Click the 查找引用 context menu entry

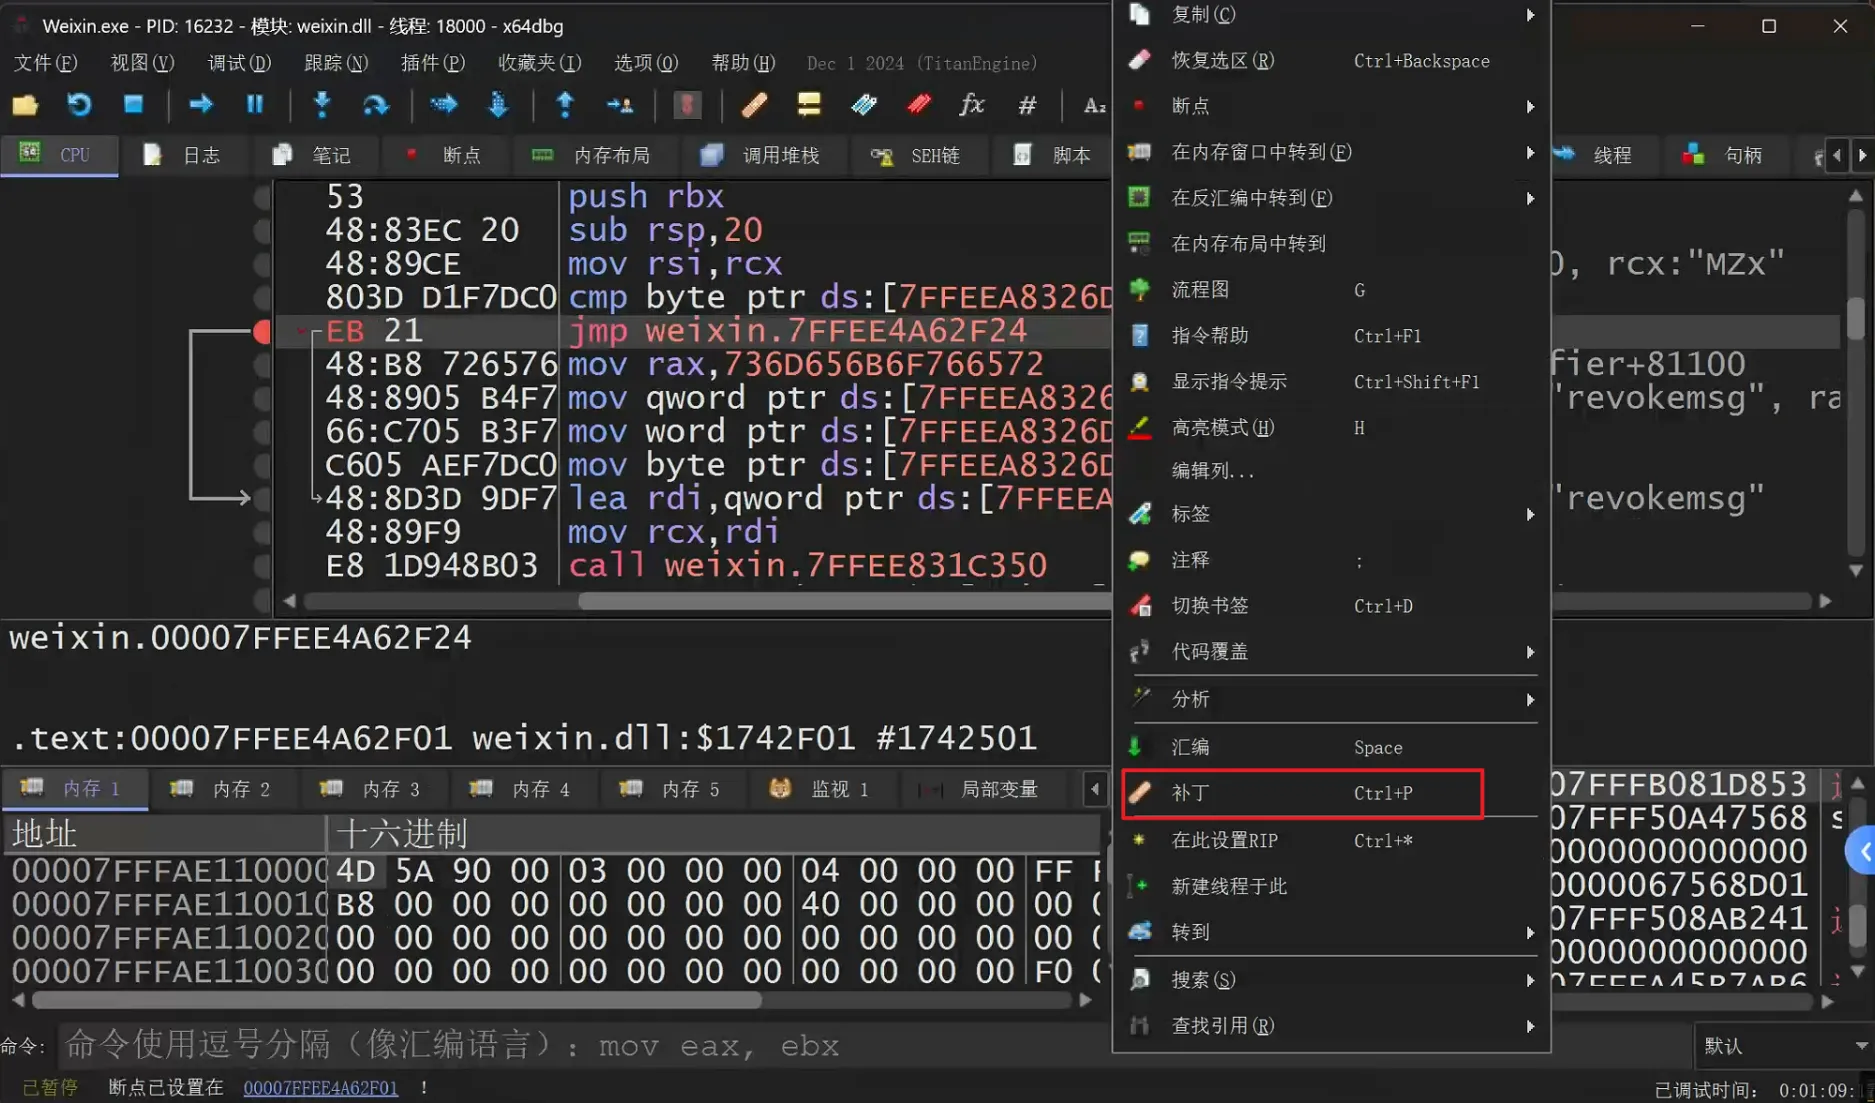point(1332,1026)
